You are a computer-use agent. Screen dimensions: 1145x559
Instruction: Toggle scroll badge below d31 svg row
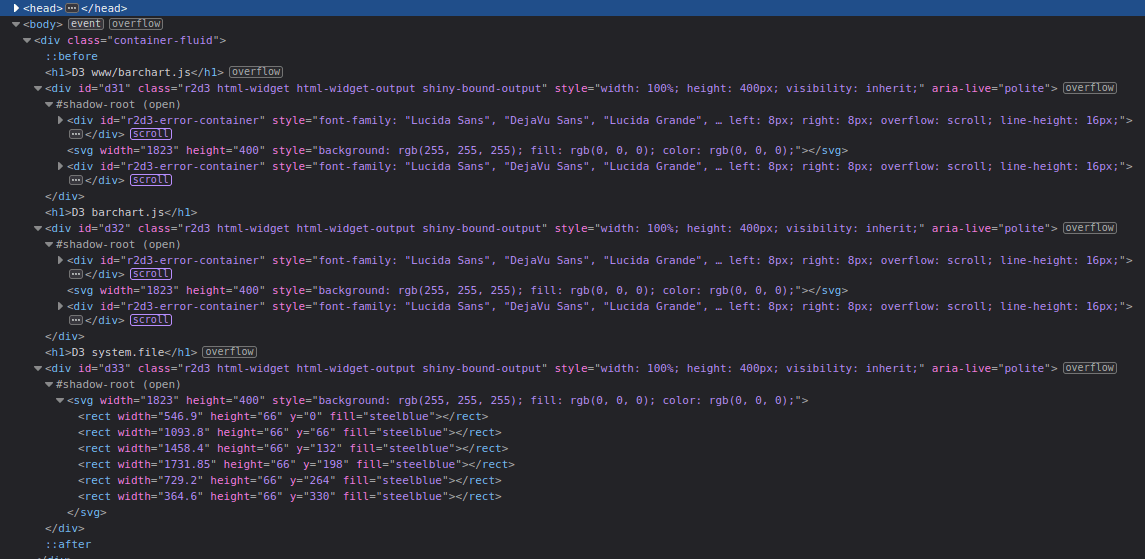click(150, 180)
